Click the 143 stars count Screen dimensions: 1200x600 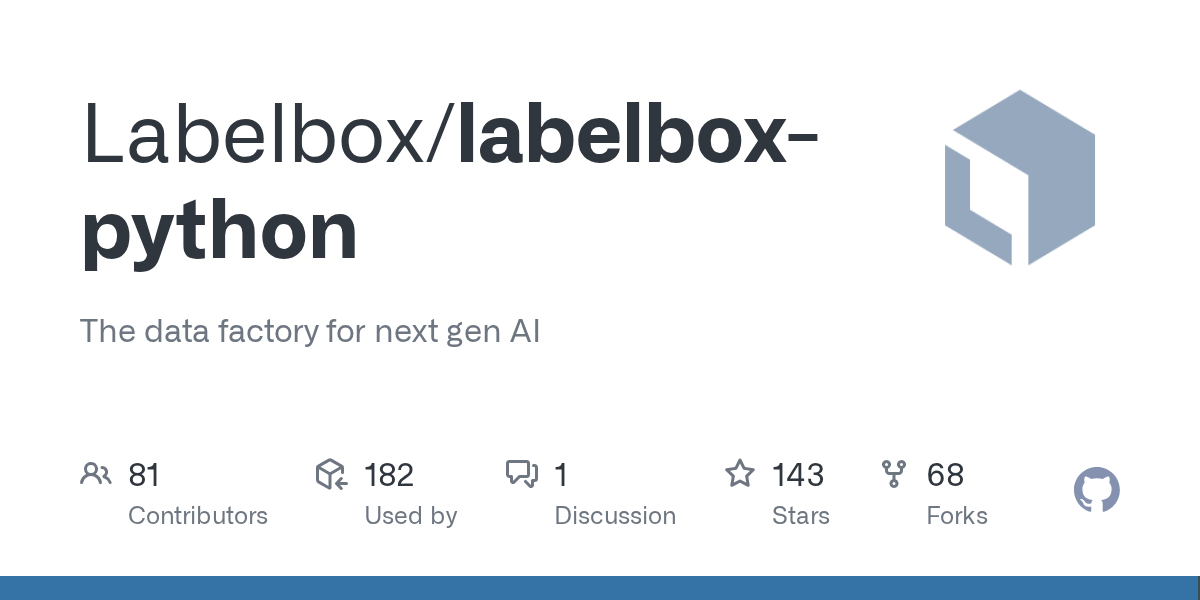pyautogui.click(x=798, y=475)
